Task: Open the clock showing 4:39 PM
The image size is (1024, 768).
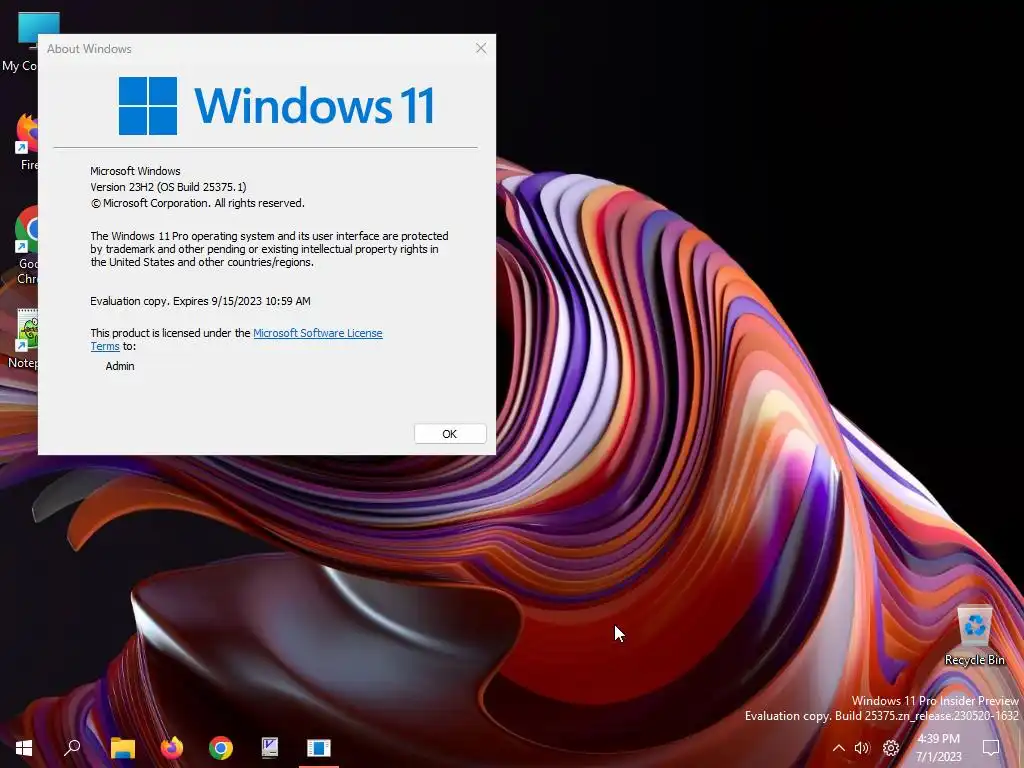Action: click(x=938, y=748)
